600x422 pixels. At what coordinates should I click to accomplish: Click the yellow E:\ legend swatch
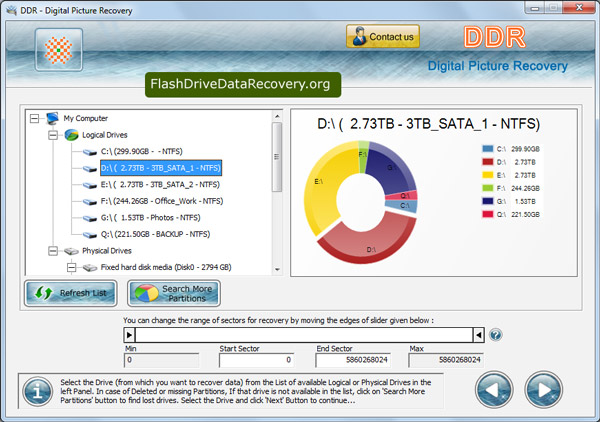click(488, 175)
